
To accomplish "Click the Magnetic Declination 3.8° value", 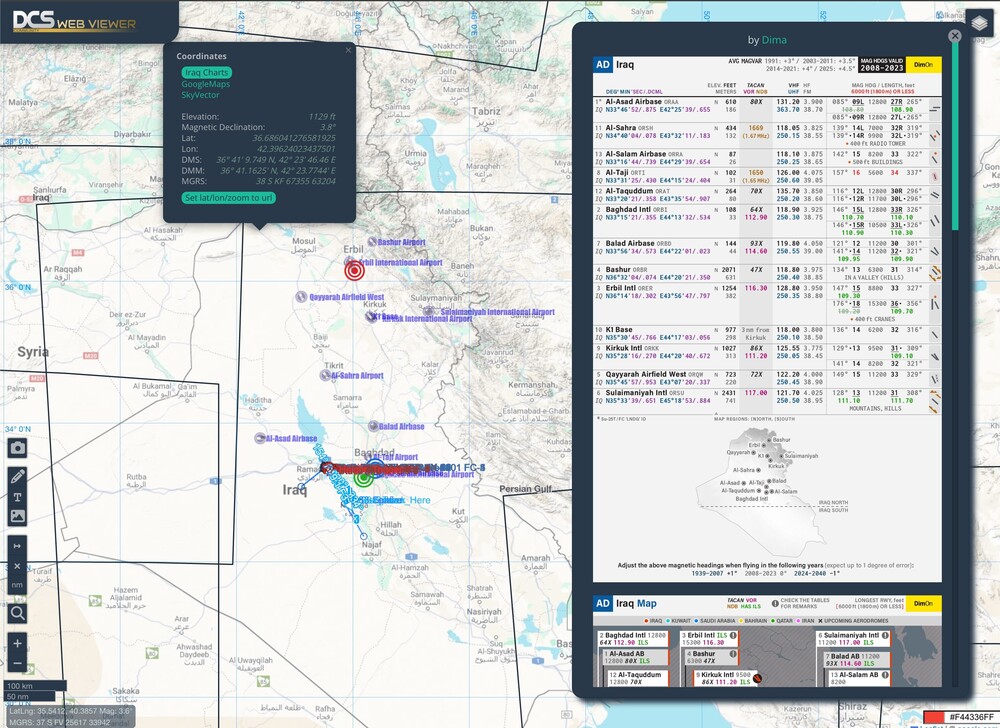I will [x=327, y=127].
